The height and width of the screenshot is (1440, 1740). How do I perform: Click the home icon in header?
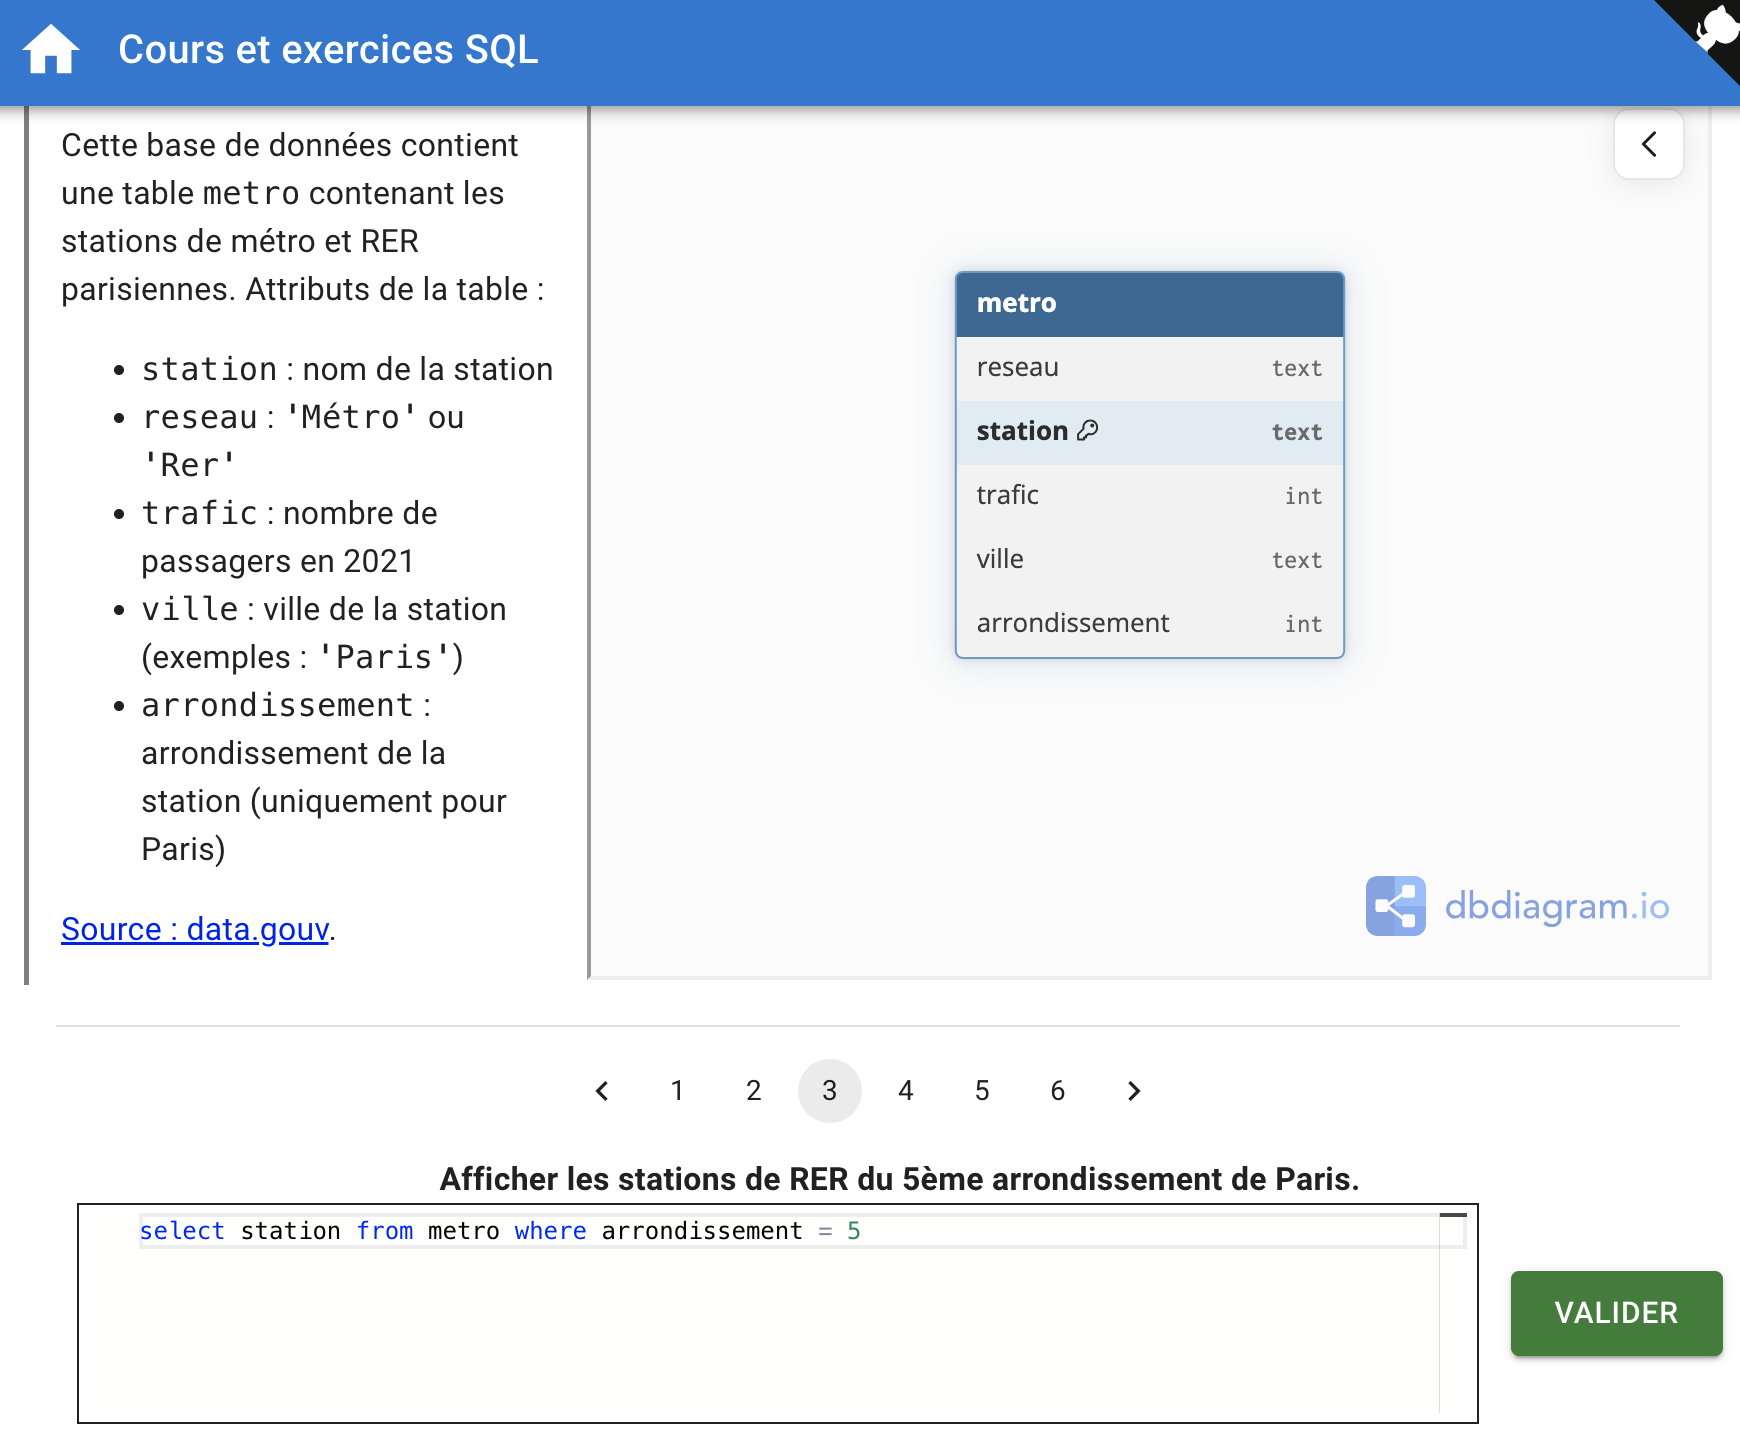50,50
